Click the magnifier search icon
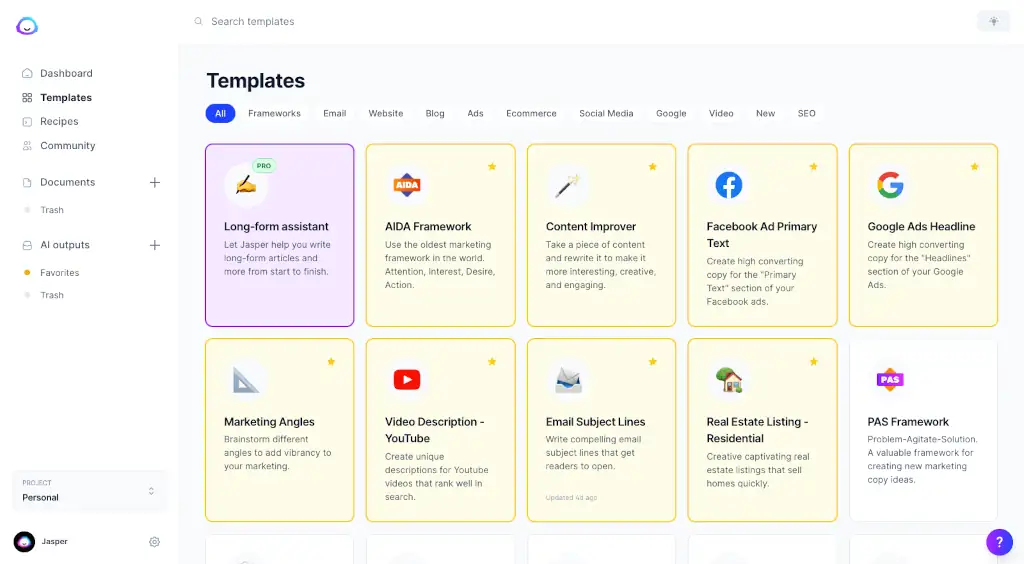Viewport: 1024px width, 564px height. click(199, 22)
